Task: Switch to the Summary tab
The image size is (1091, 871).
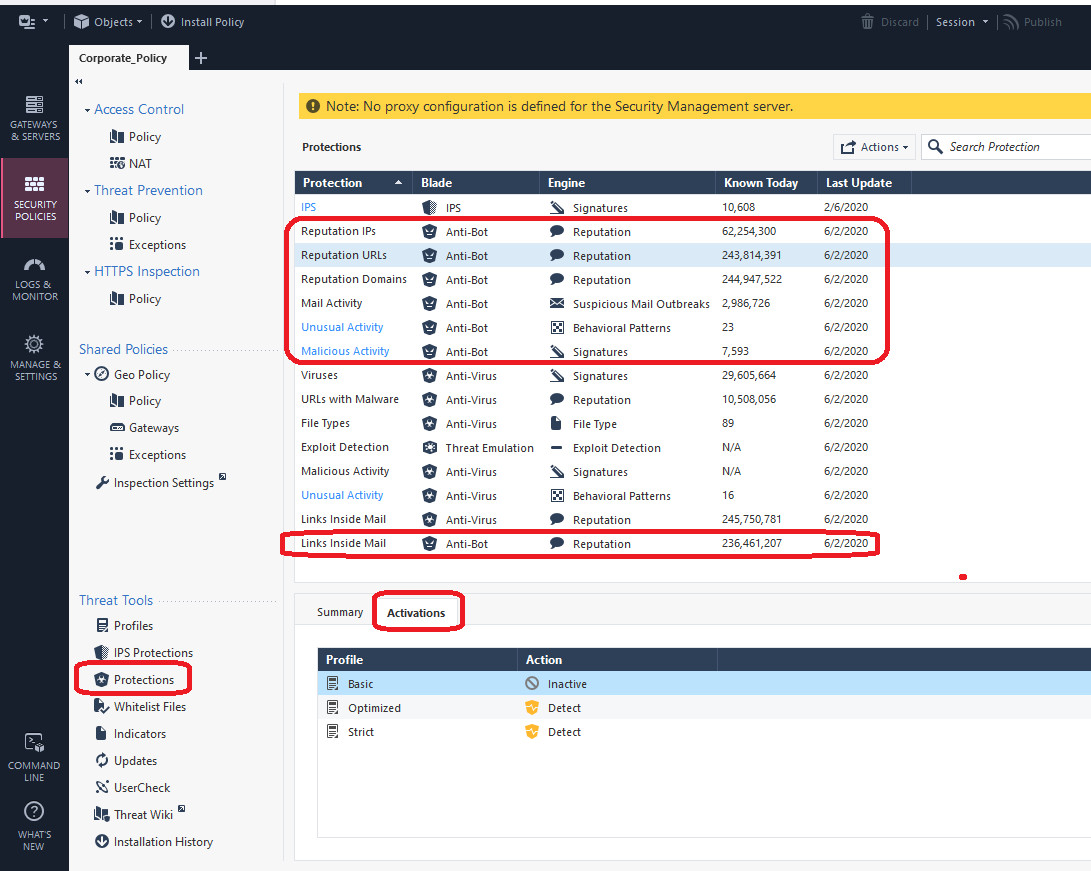Action: point(340,611)
